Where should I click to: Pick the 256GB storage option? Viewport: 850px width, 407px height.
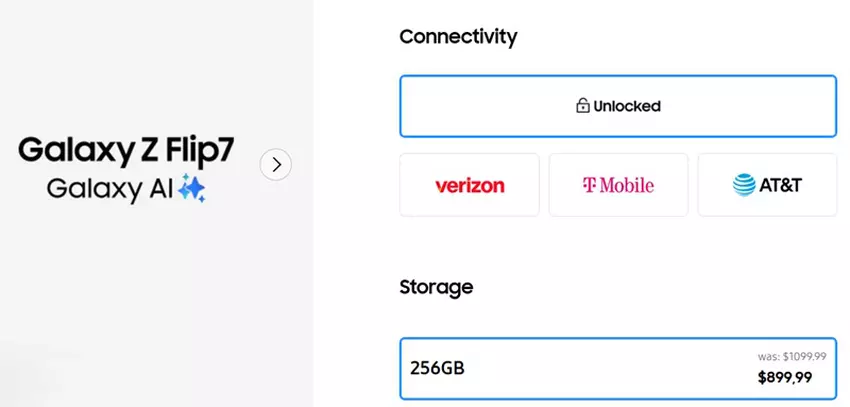617,368
